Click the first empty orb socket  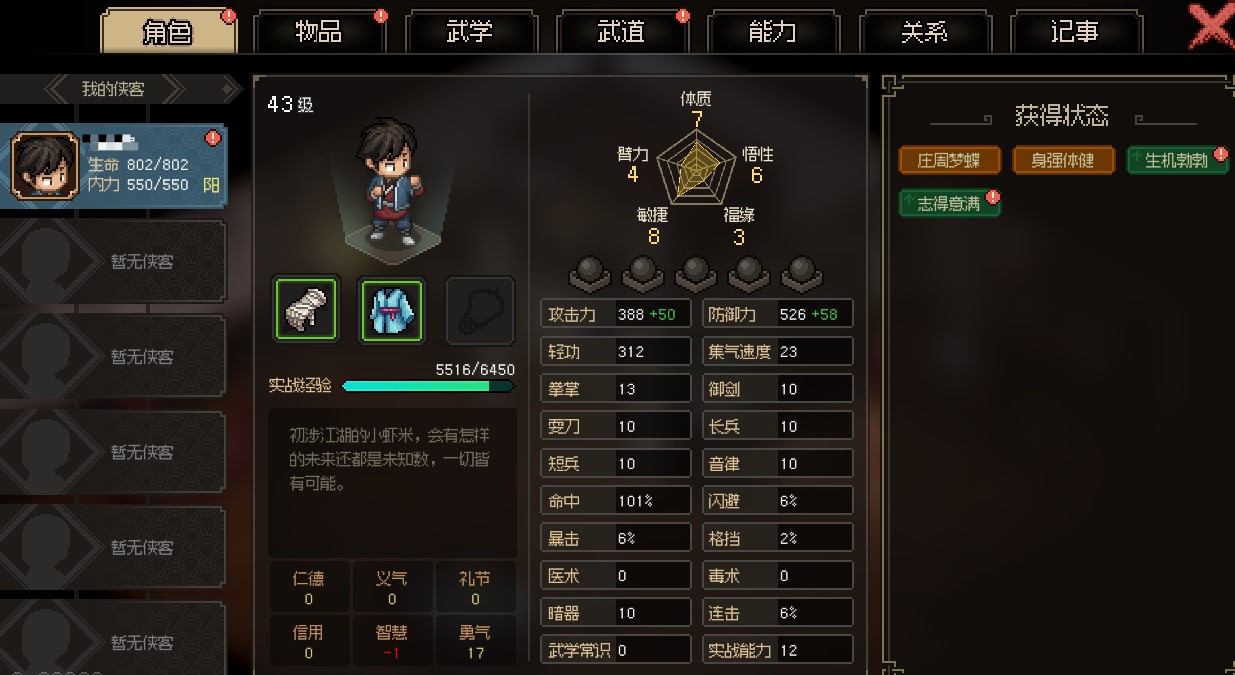click(590, 272)
